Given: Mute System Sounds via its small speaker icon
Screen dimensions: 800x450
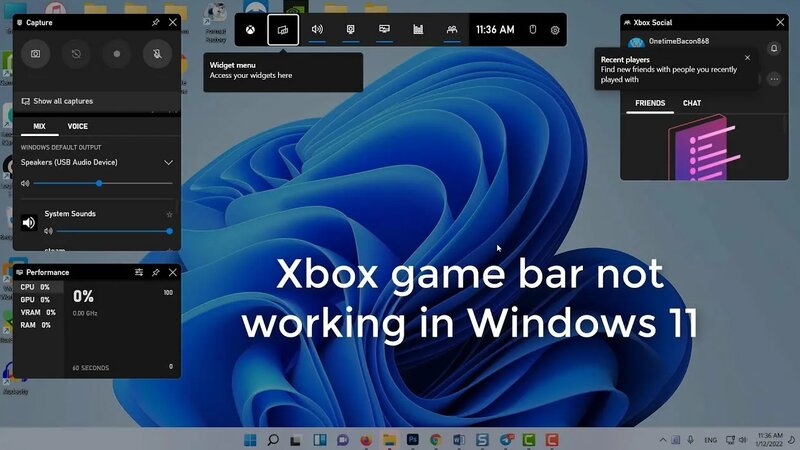Looking at the screenshot, I should [48, 231].
